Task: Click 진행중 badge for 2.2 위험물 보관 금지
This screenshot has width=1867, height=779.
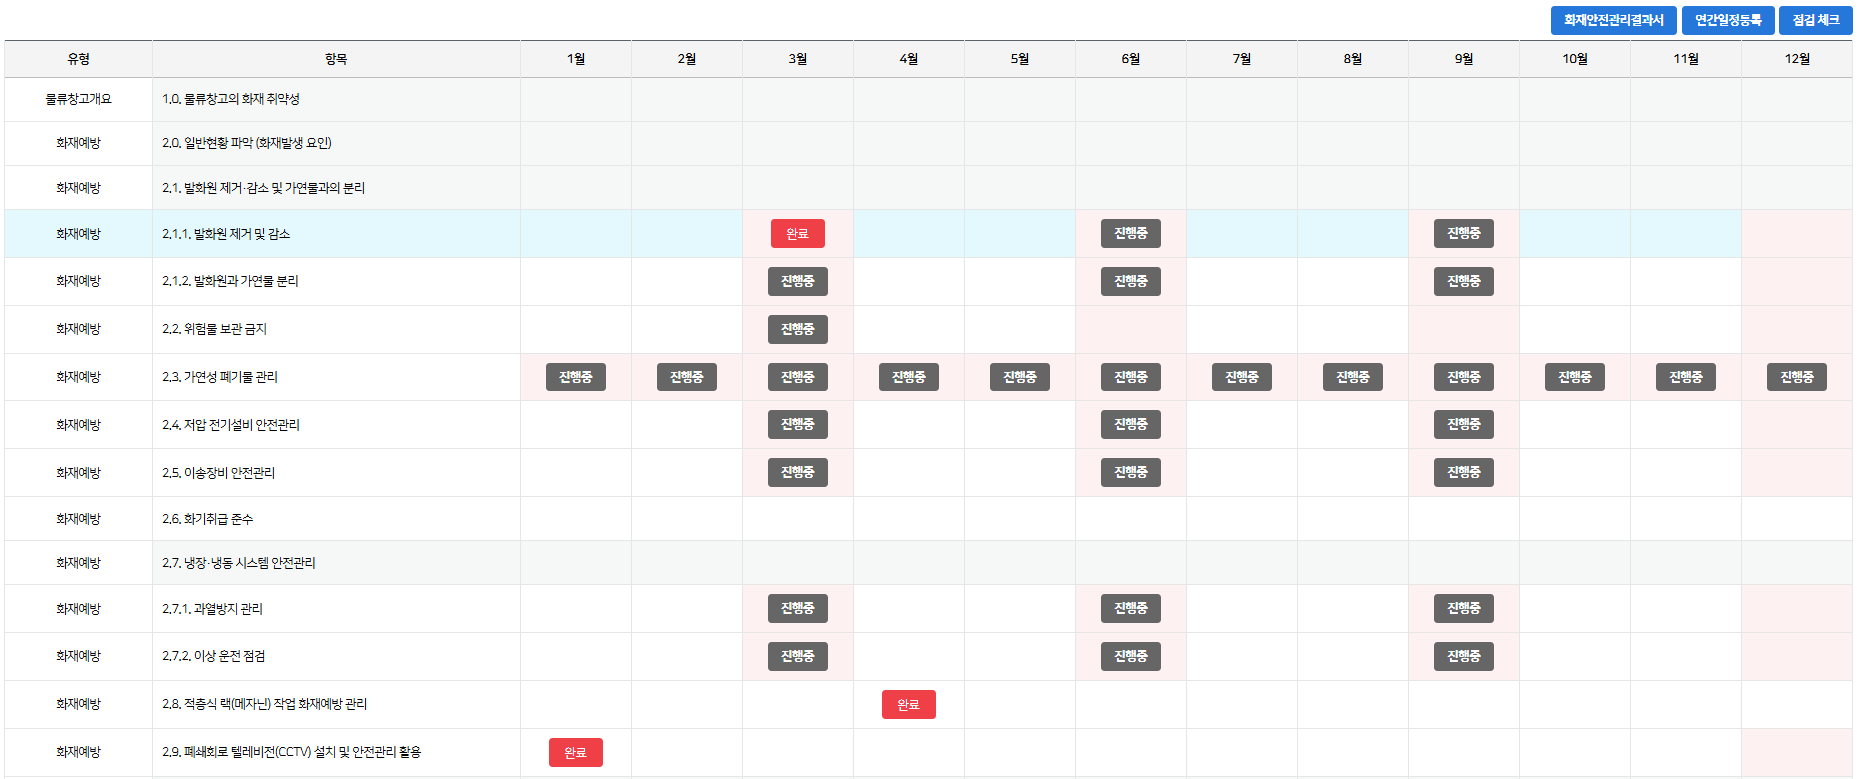Action: click(797, 329)
